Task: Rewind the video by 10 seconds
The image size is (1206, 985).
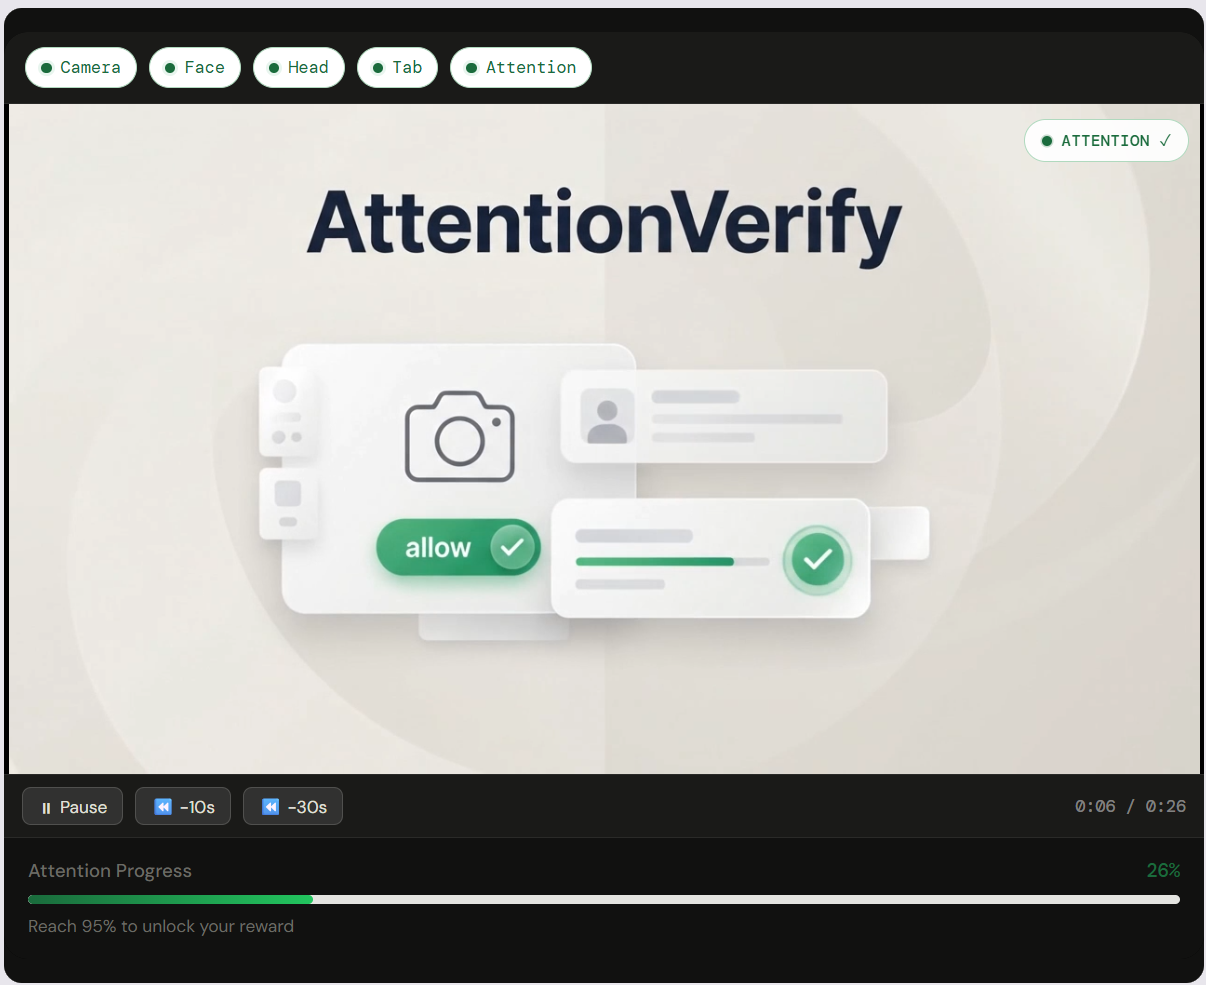Action: (183, 807)
